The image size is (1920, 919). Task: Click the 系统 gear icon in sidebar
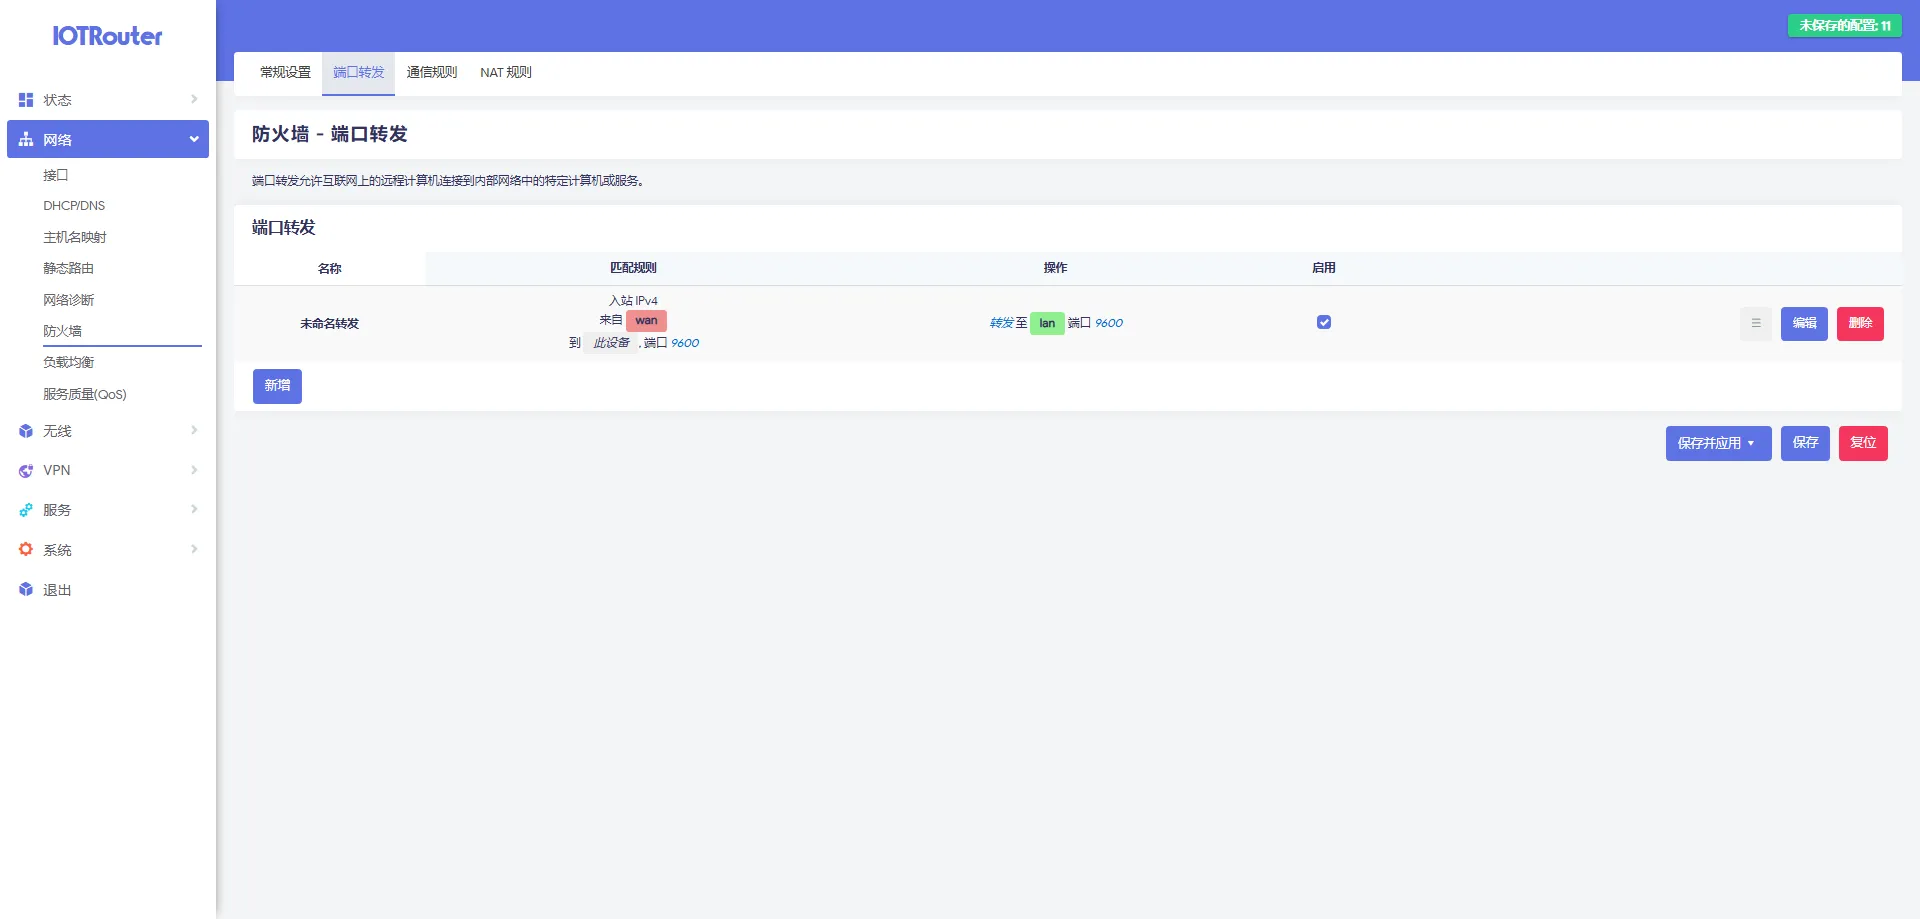(26, 550)
